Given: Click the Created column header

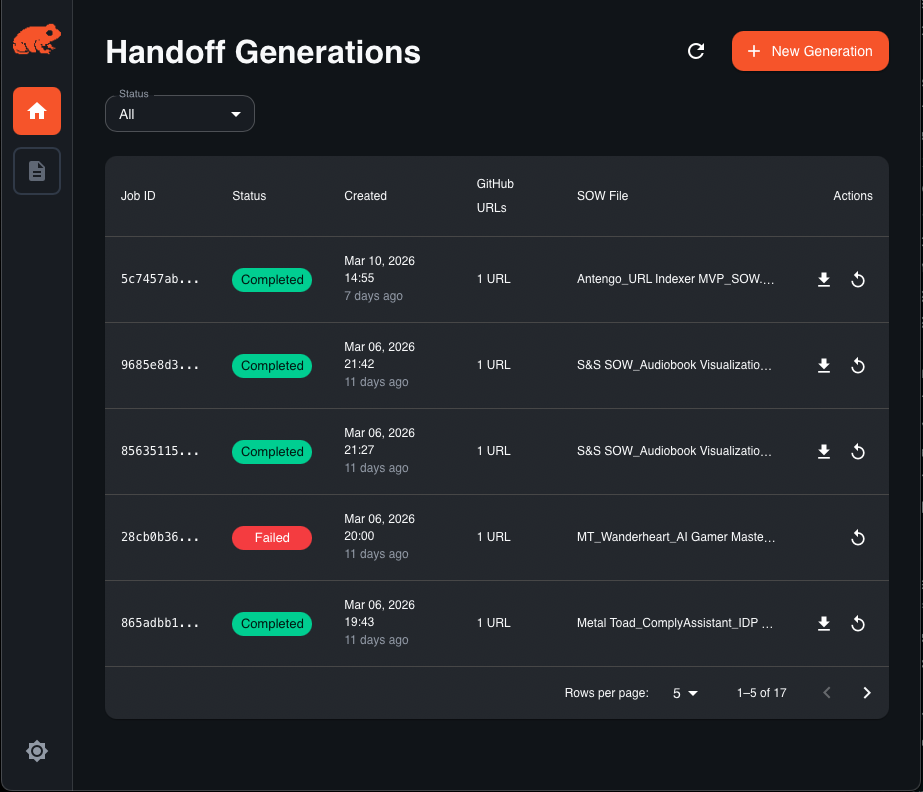Looking at the screenshot, I should 365,196.
